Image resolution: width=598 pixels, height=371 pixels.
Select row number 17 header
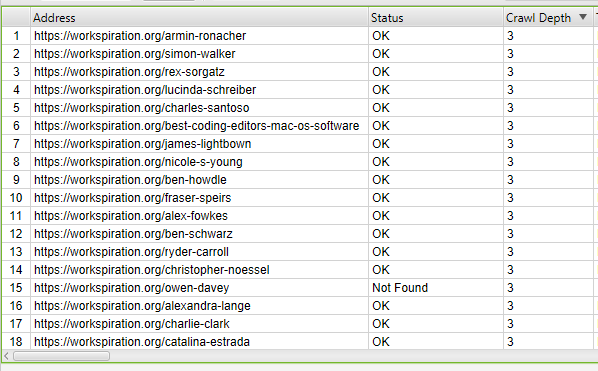[16, 324]
